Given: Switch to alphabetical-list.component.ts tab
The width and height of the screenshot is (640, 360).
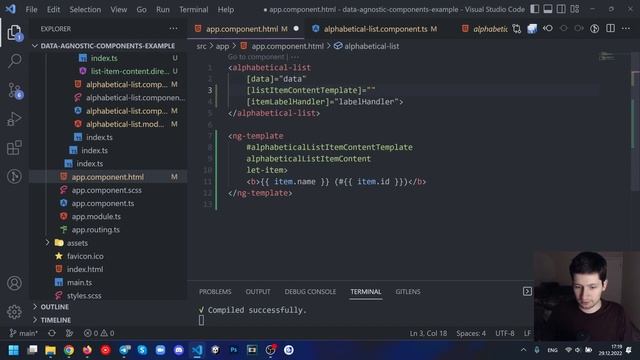Looking at the screenshot, I should point(375,29).
